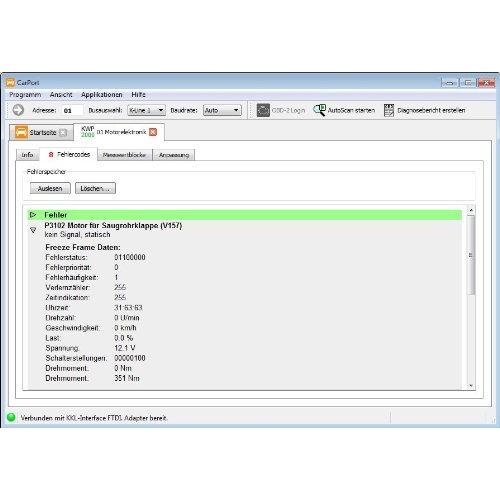Click the Adresse input field

click(72, 110)
